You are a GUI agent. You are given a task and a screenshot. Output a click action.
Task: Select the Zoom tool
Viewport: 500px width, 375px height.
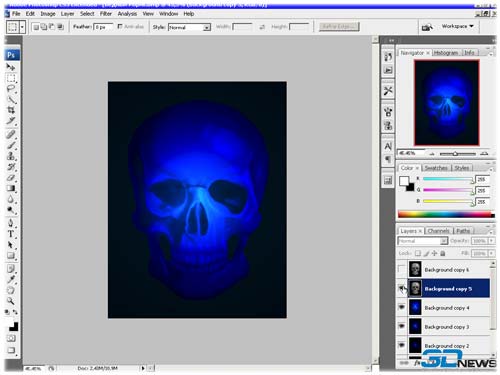11,301
